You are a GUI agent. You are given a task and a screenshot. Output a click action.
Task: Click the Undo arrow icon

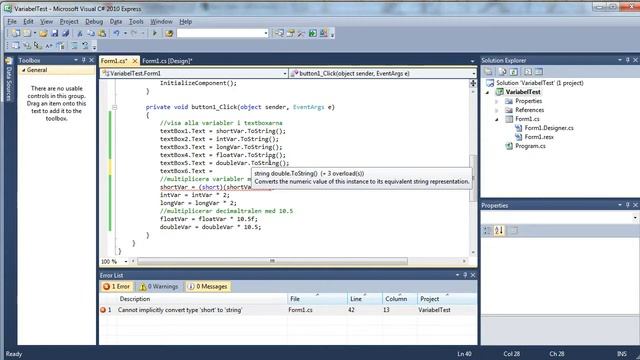pyautogui.click(x=116, y=33)
